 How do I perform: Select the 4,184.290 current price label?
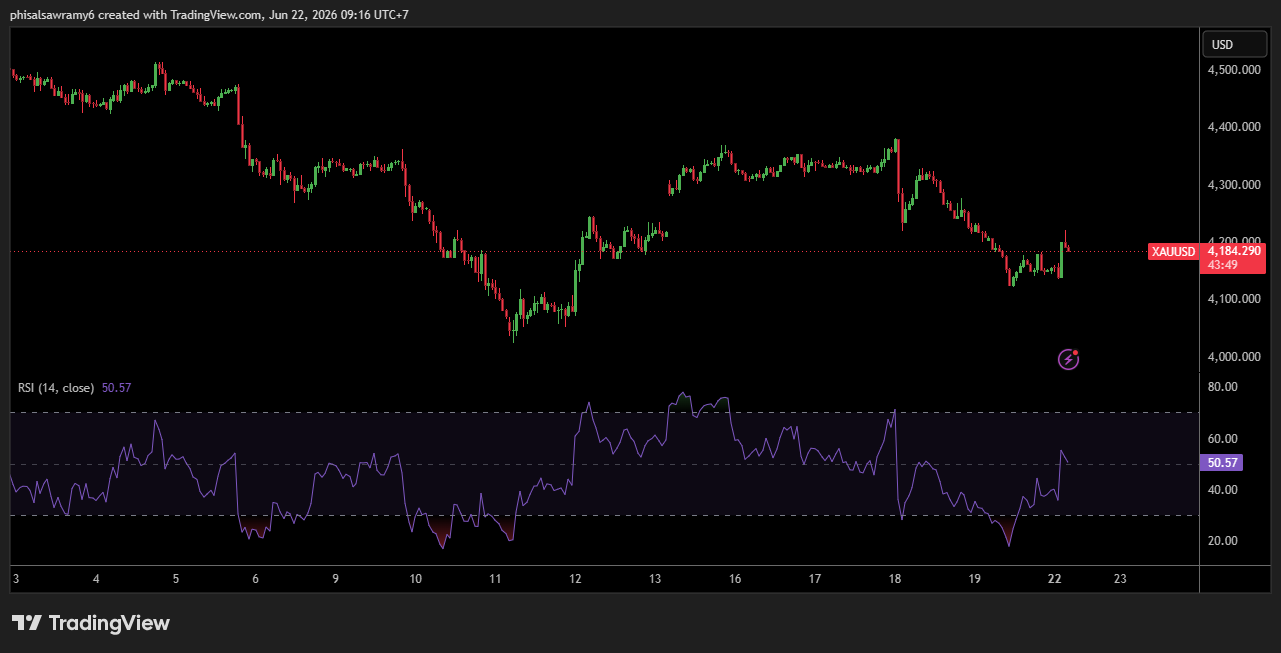(1235, 250)
